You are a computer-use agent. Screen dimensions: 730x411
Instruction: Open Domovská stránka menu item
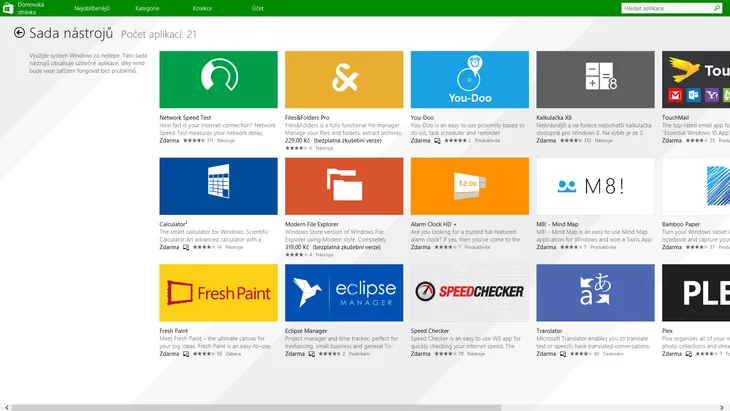click(x=31, y=8)
